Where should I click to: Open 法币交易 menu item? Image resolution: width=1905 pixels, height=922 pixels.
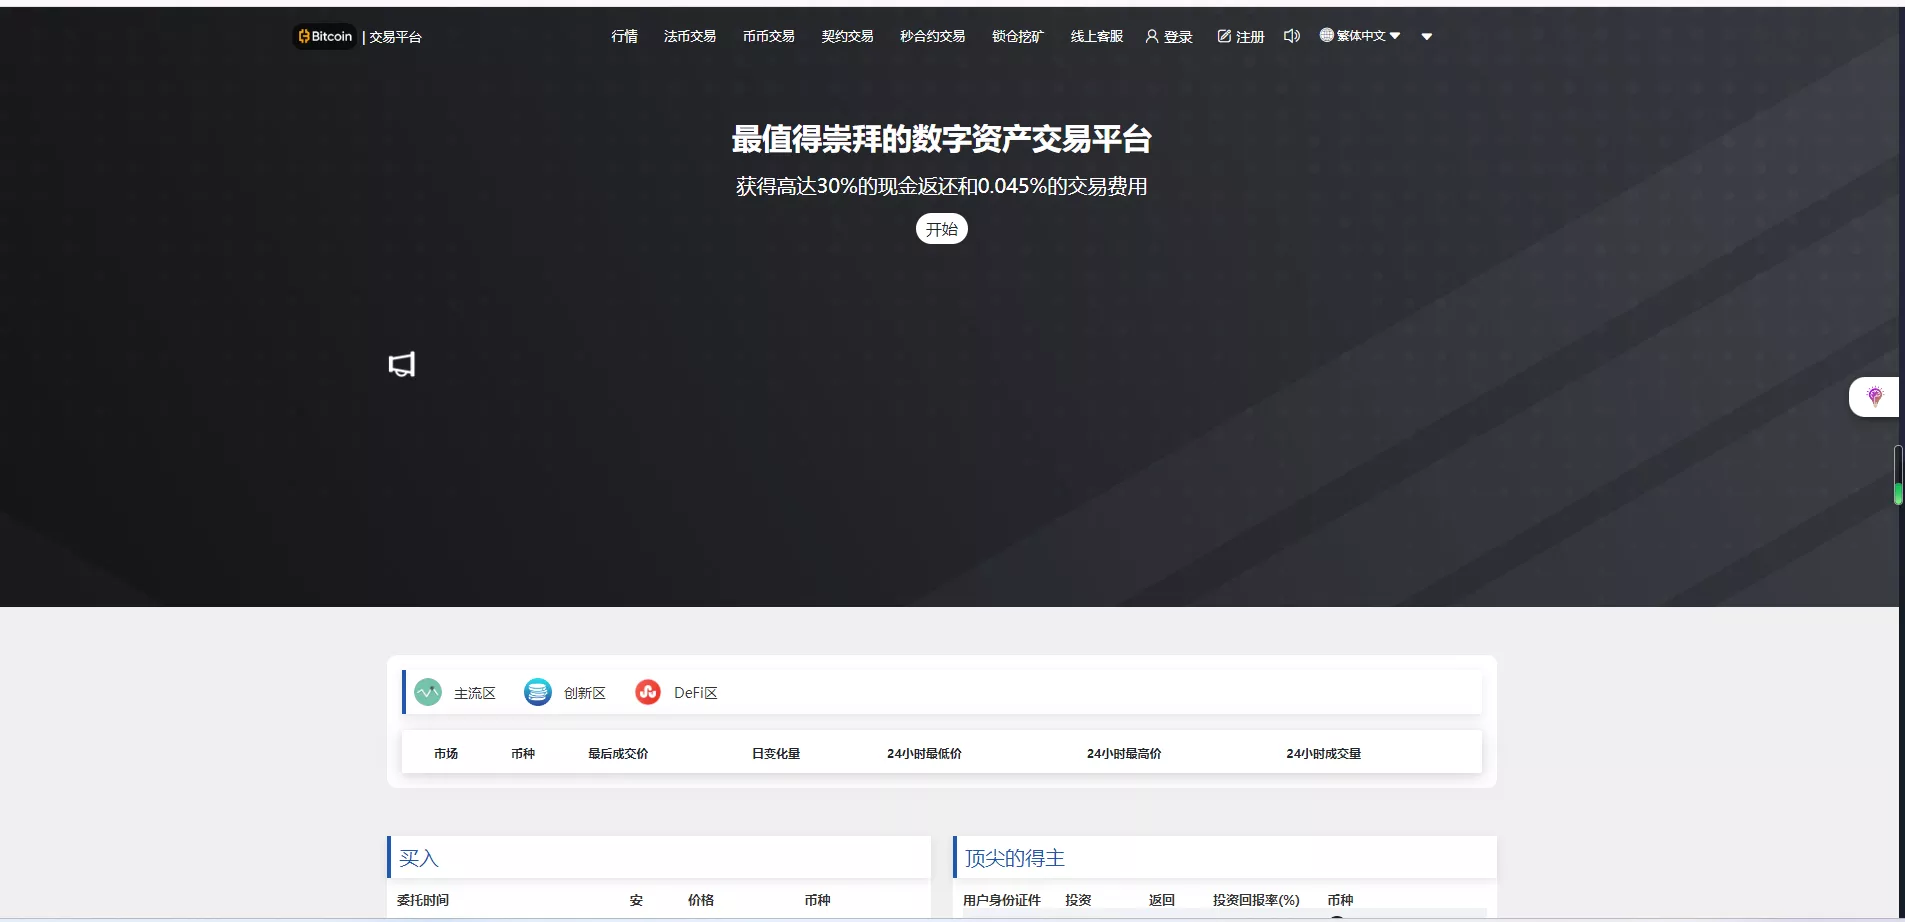click(690, 36)
